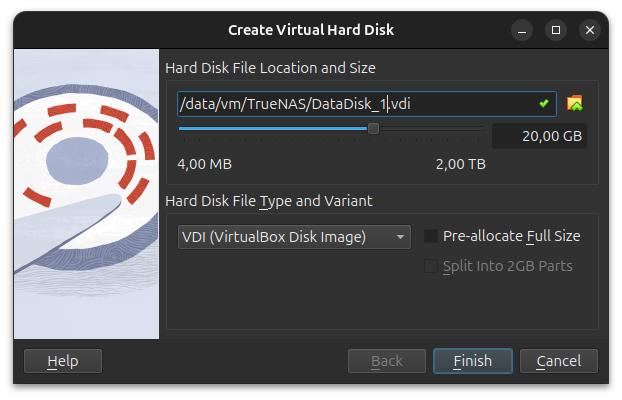Screen dimensions: 622x400
Task: Maximize the Create Virtual Hard Disk window
Action: (x=556, y=30)
